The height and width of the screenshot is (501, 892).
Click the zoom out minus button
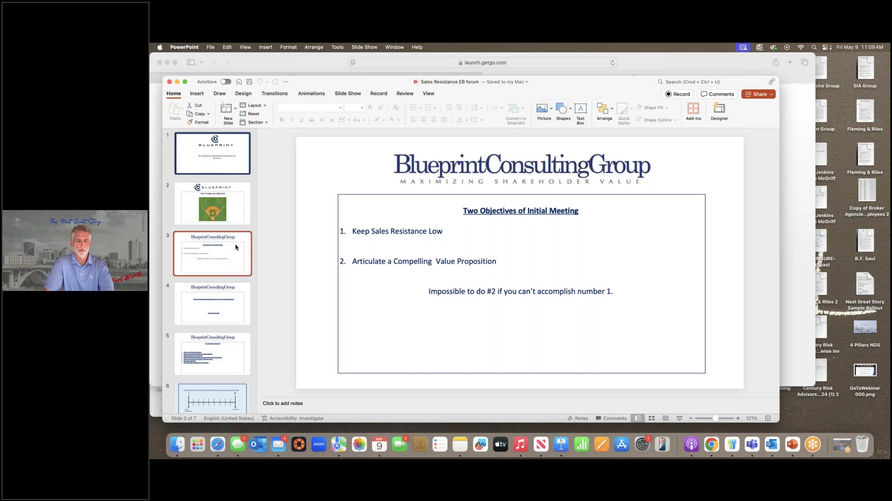pos(690,418)
